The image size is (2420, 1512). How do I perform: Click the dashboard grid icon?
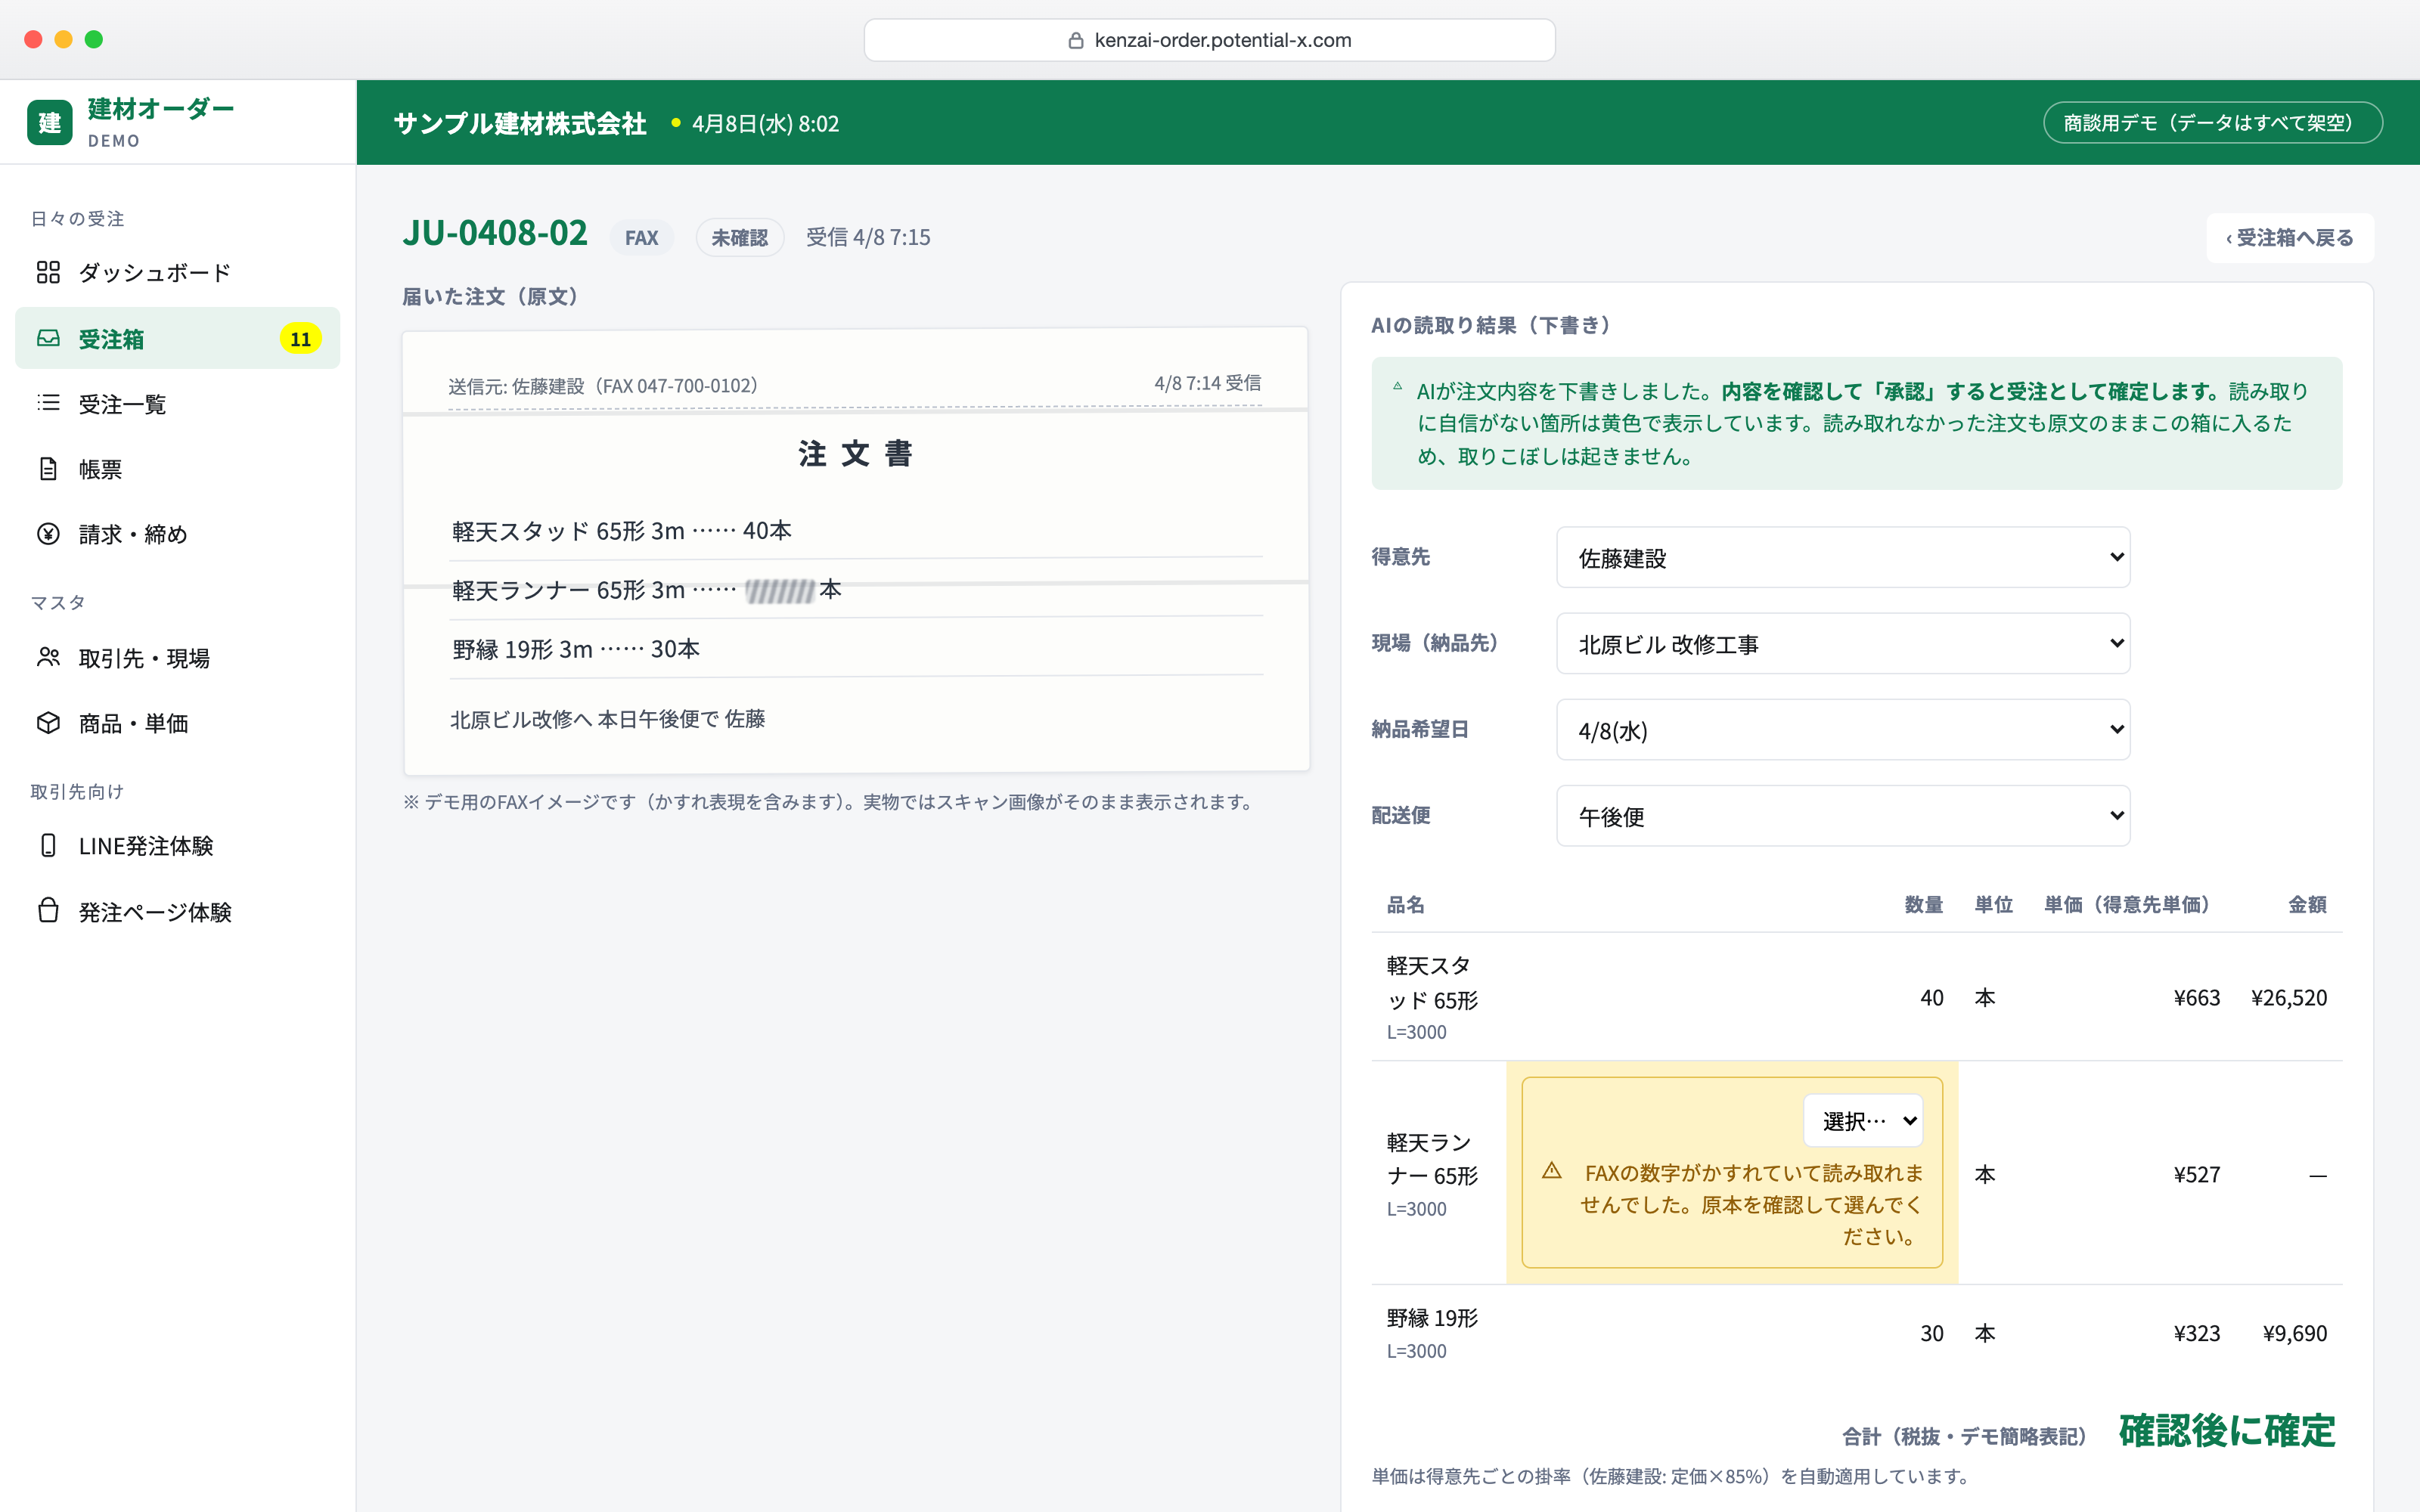point(48,272)
